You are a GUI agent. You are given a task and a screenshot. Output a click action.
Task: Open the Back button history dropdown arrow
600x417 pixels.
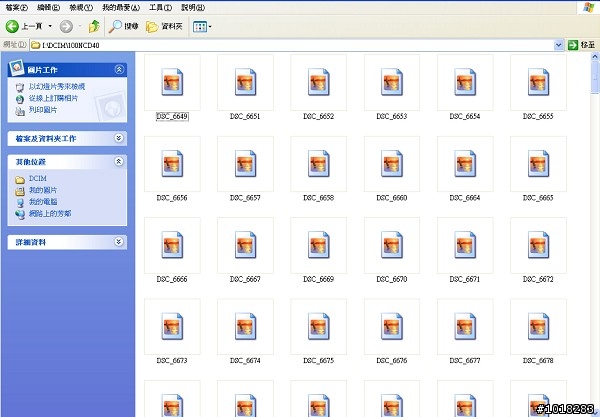tap(50, 26)
